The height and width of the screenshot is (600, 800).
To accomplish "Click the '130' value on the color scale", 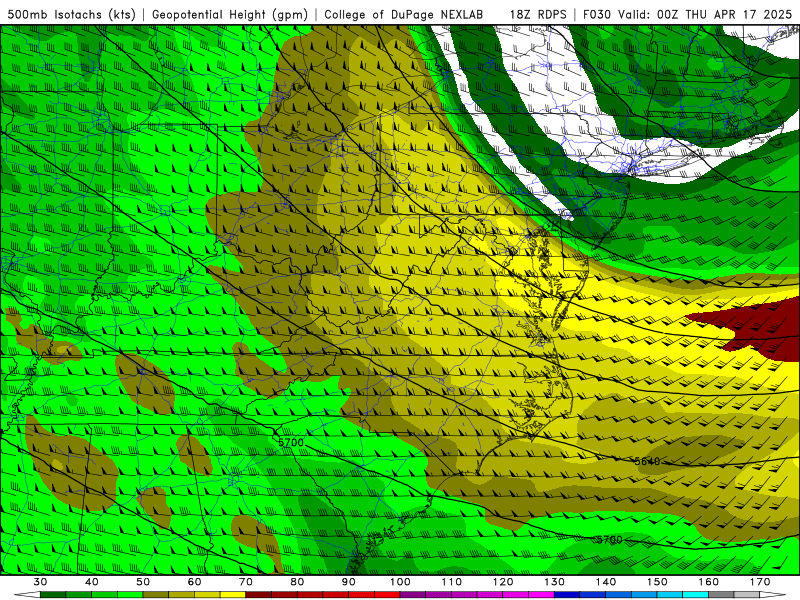I will [555, 582].
